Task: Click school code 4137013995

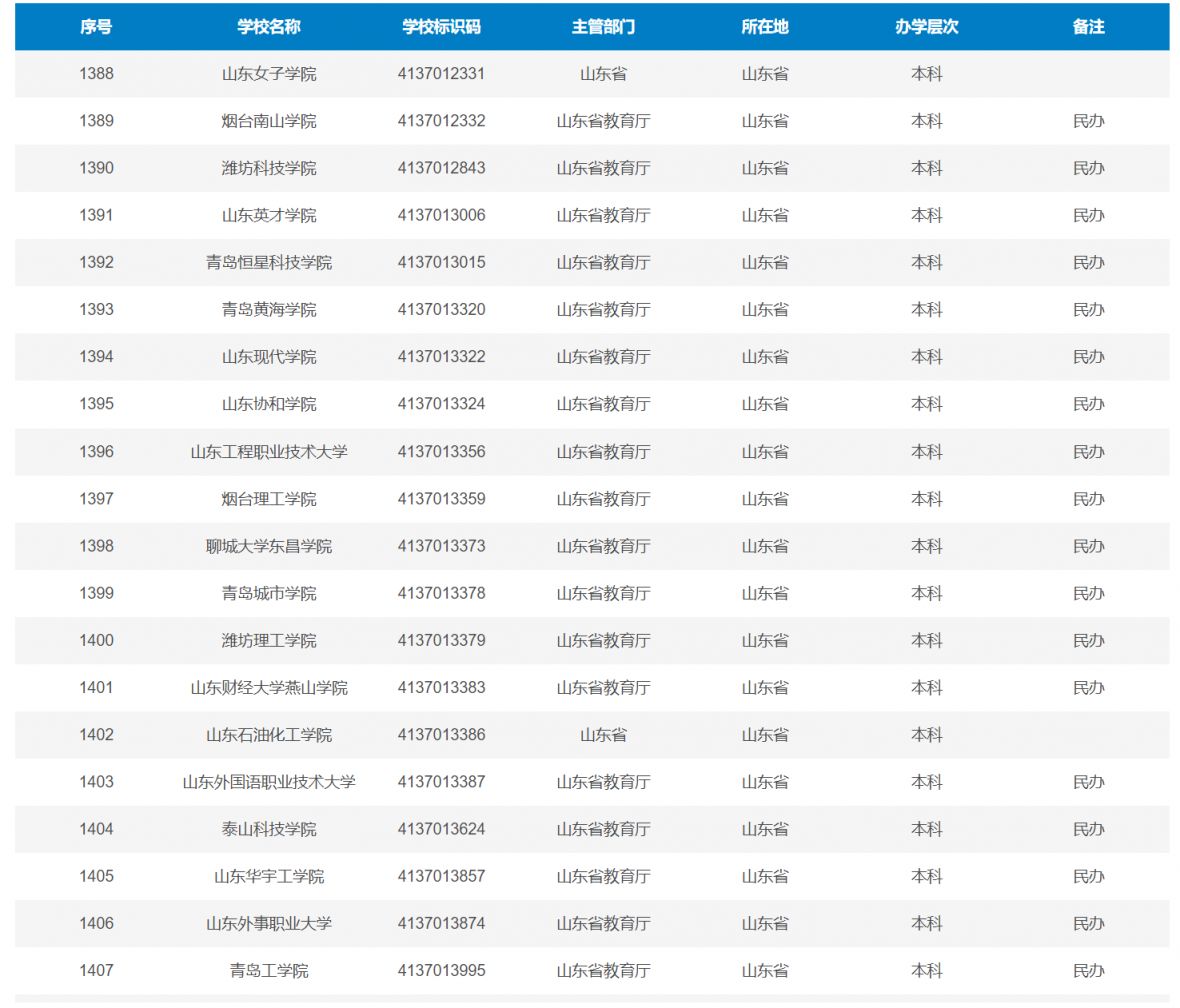Action: 442,971
